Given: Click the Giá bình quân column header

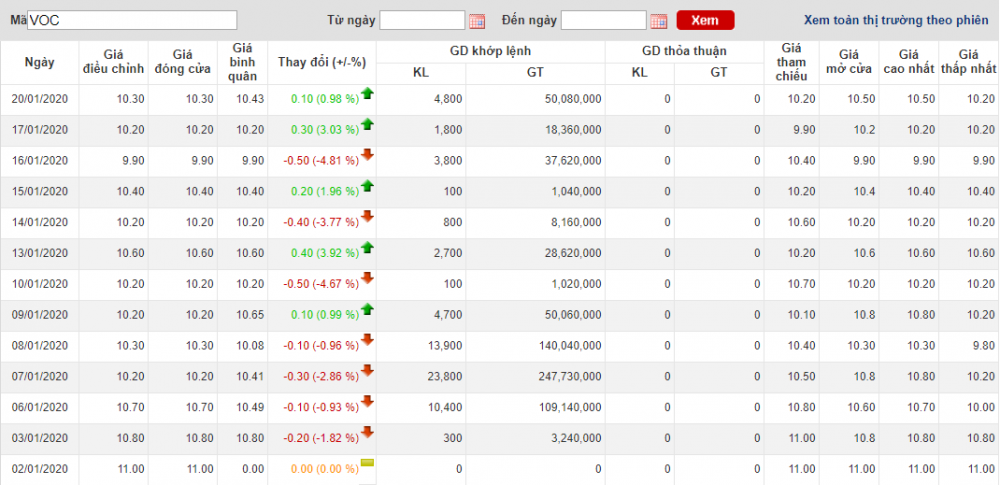Looking at the screenshot, I should tap(243, 63).
